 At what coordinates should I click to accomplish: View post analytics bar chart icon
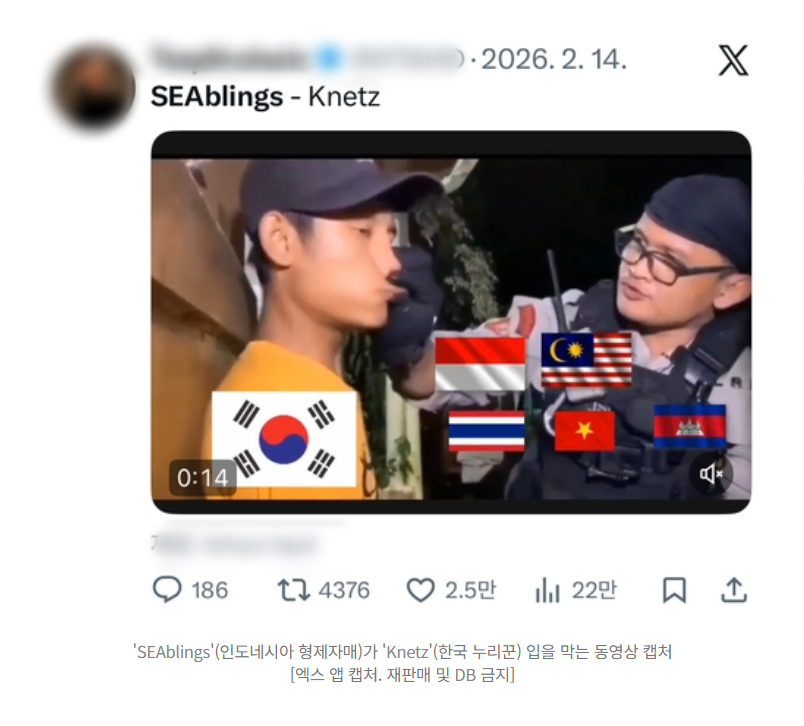[547, 590]
